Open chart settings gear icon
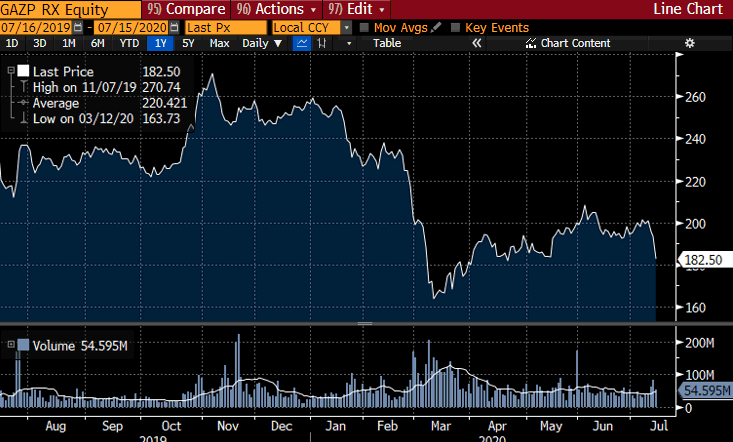The height and width of the screenshot is (442, 733). (x=688, y=43)
